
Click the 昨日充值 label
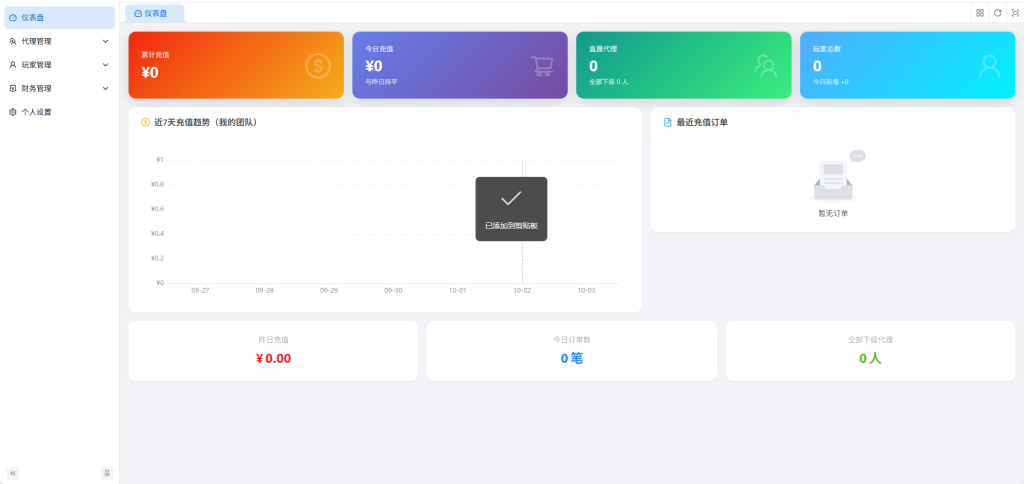[x=274, y=340]
